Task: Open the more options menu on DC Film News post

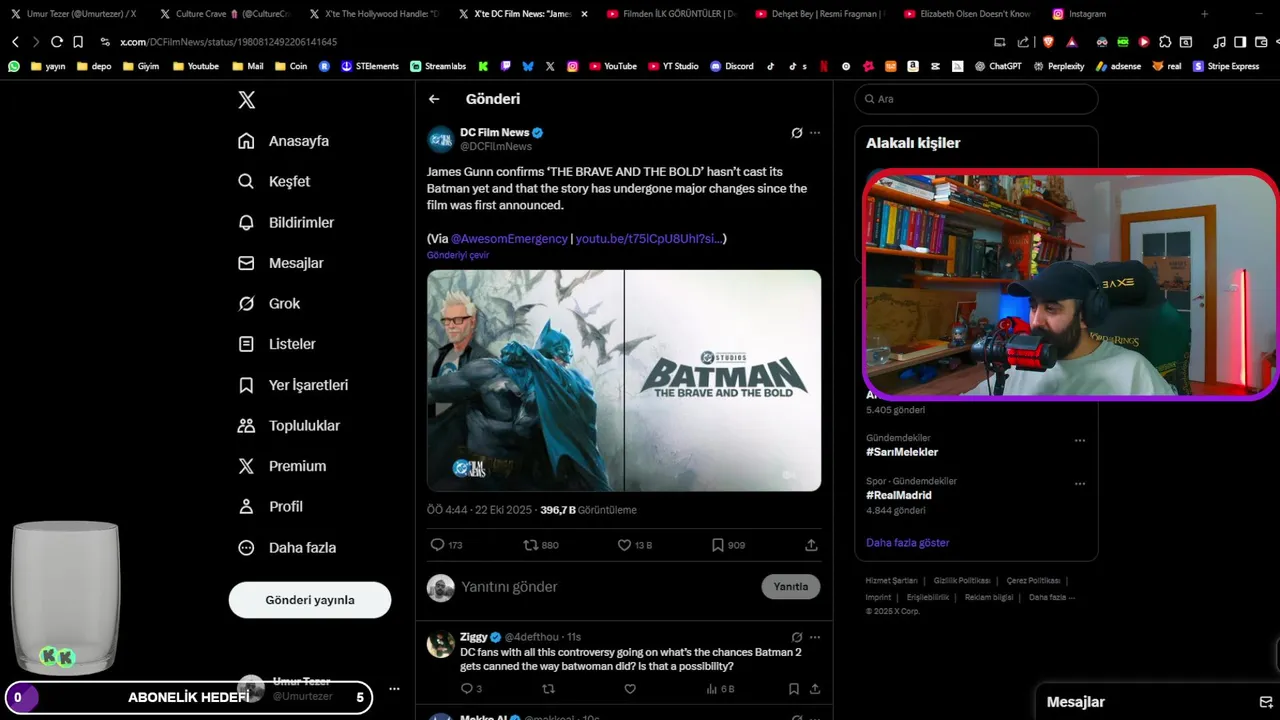Action: coord(815,132)
